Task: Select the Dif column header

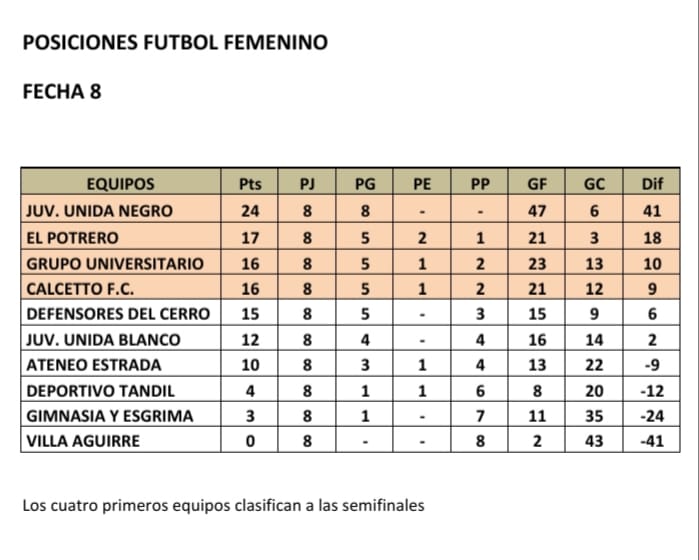Action: tap(652, 184)
